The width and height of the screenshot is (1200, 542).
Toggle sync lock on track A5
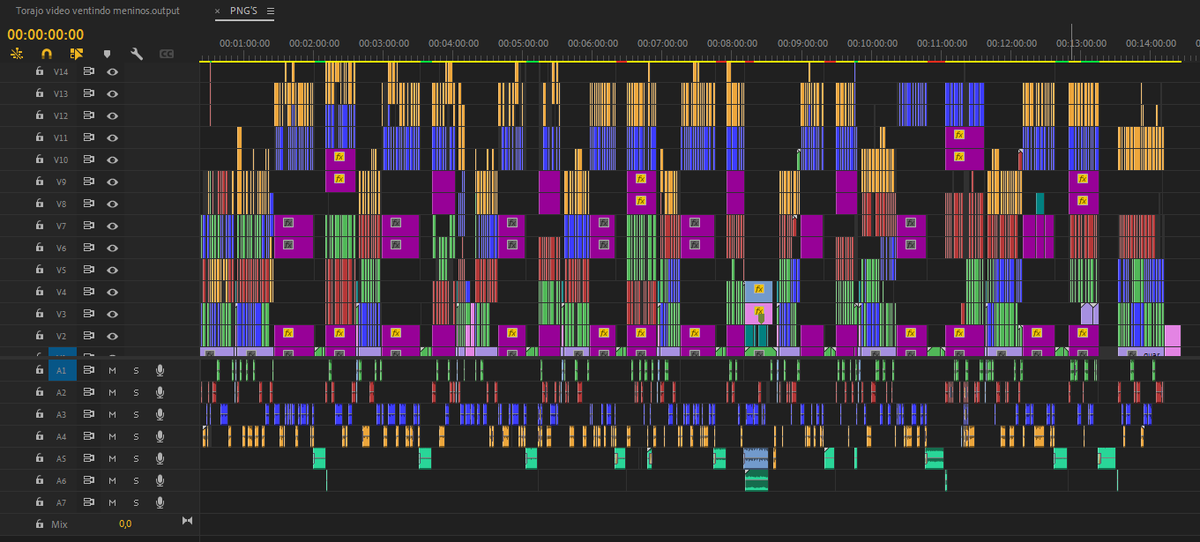88,458
